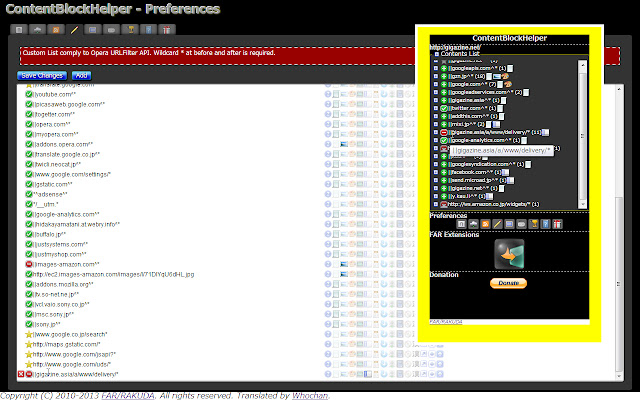Screen dimensions: 640x400
Task: Click the popup Contents List scrollbar up arrow
Action: point(582,65)
